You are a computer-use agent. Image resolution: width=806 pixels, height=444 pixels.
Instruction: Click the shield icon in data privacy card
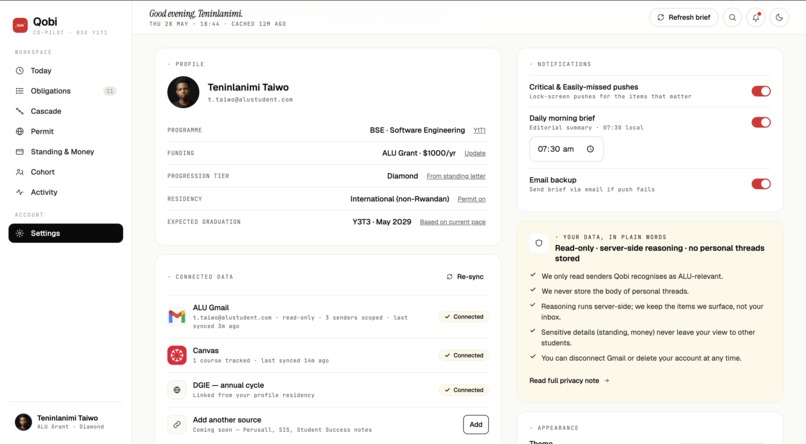[x=539, y=243]
